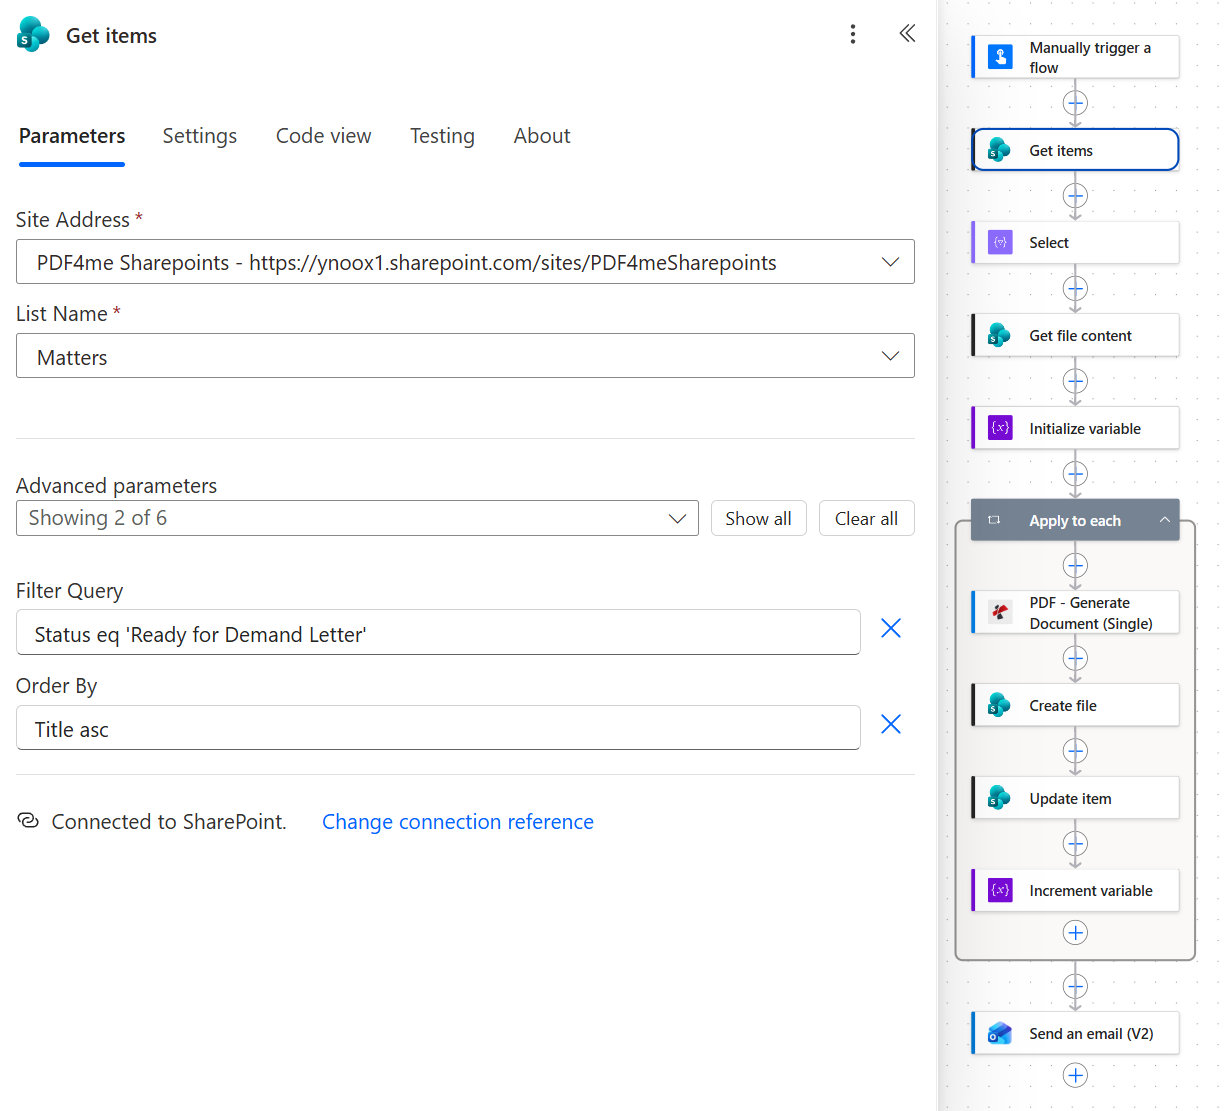Collapse the Get items panel with double chevron
The width and height of the screenshot is (1224, 1111).
pyautogui.click(x=907, y=34)
